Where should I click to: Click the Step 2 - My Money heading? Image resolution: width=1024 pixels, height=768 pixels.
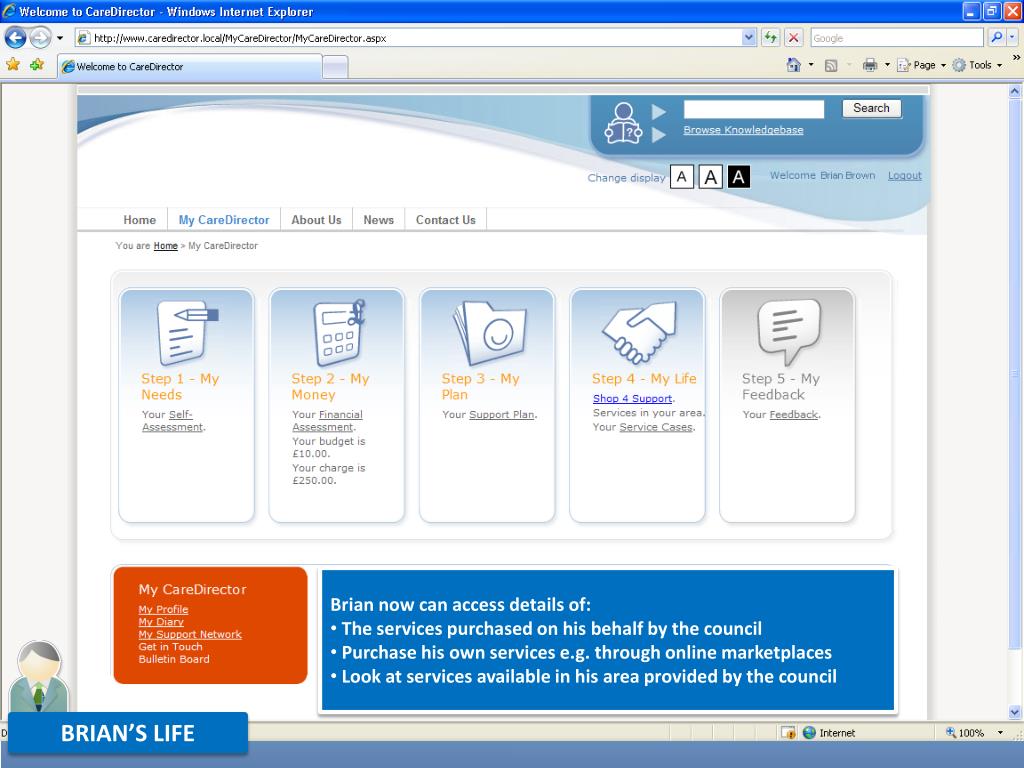[x=330, y=387]
